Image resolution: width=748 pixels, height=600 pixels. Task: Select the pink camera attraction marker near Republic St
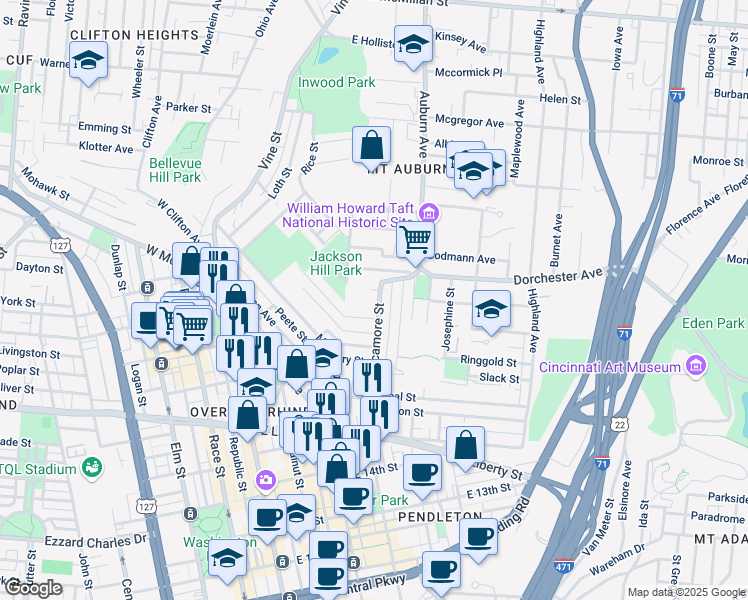[x=266, y=480]
